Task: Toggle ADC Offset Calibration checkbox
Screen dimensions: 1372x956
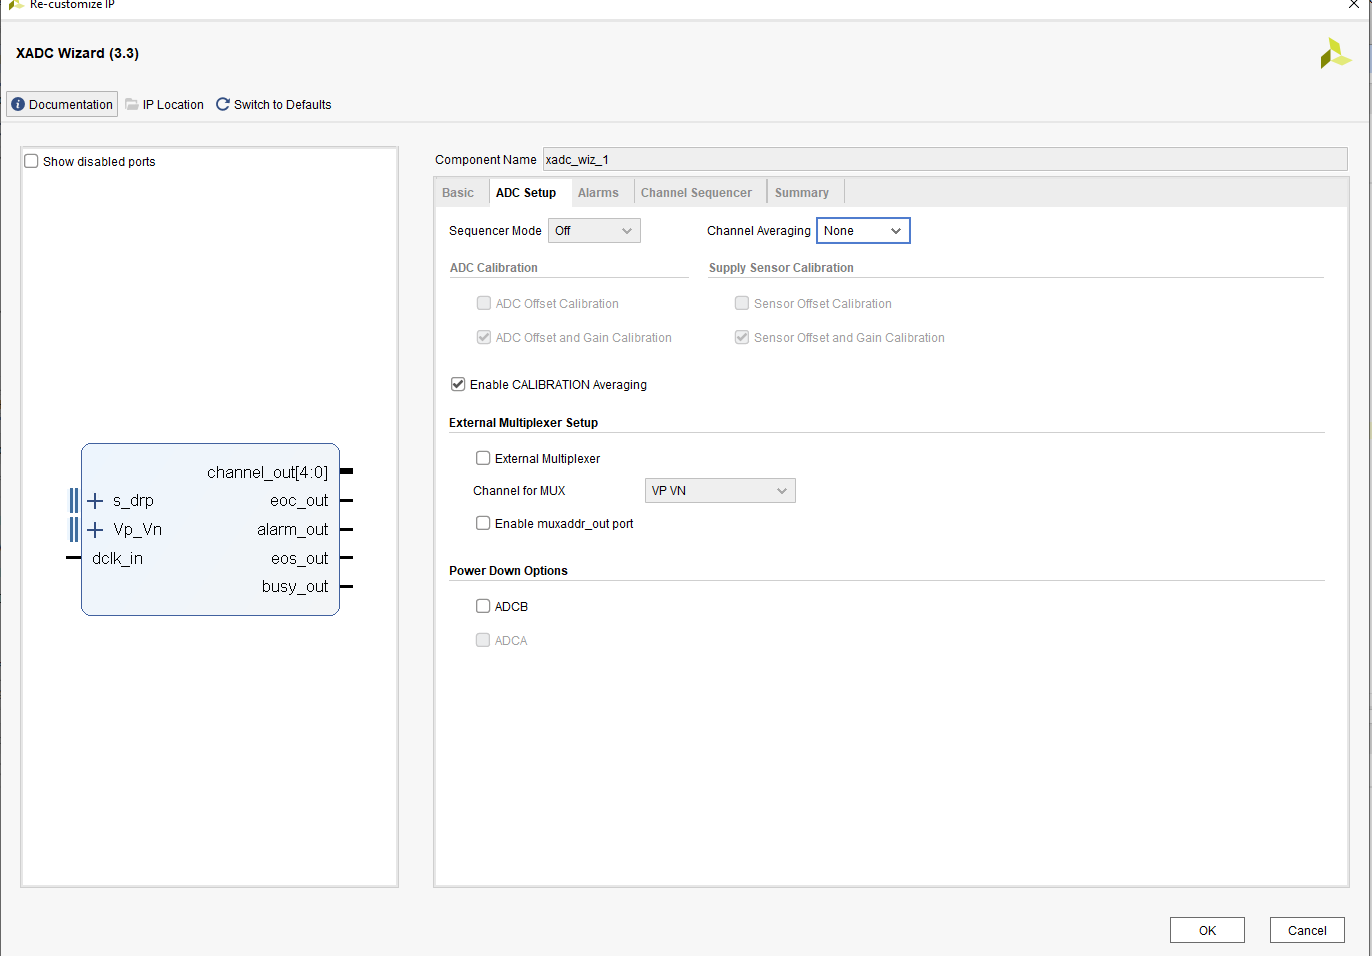Action: pos(484,303)
